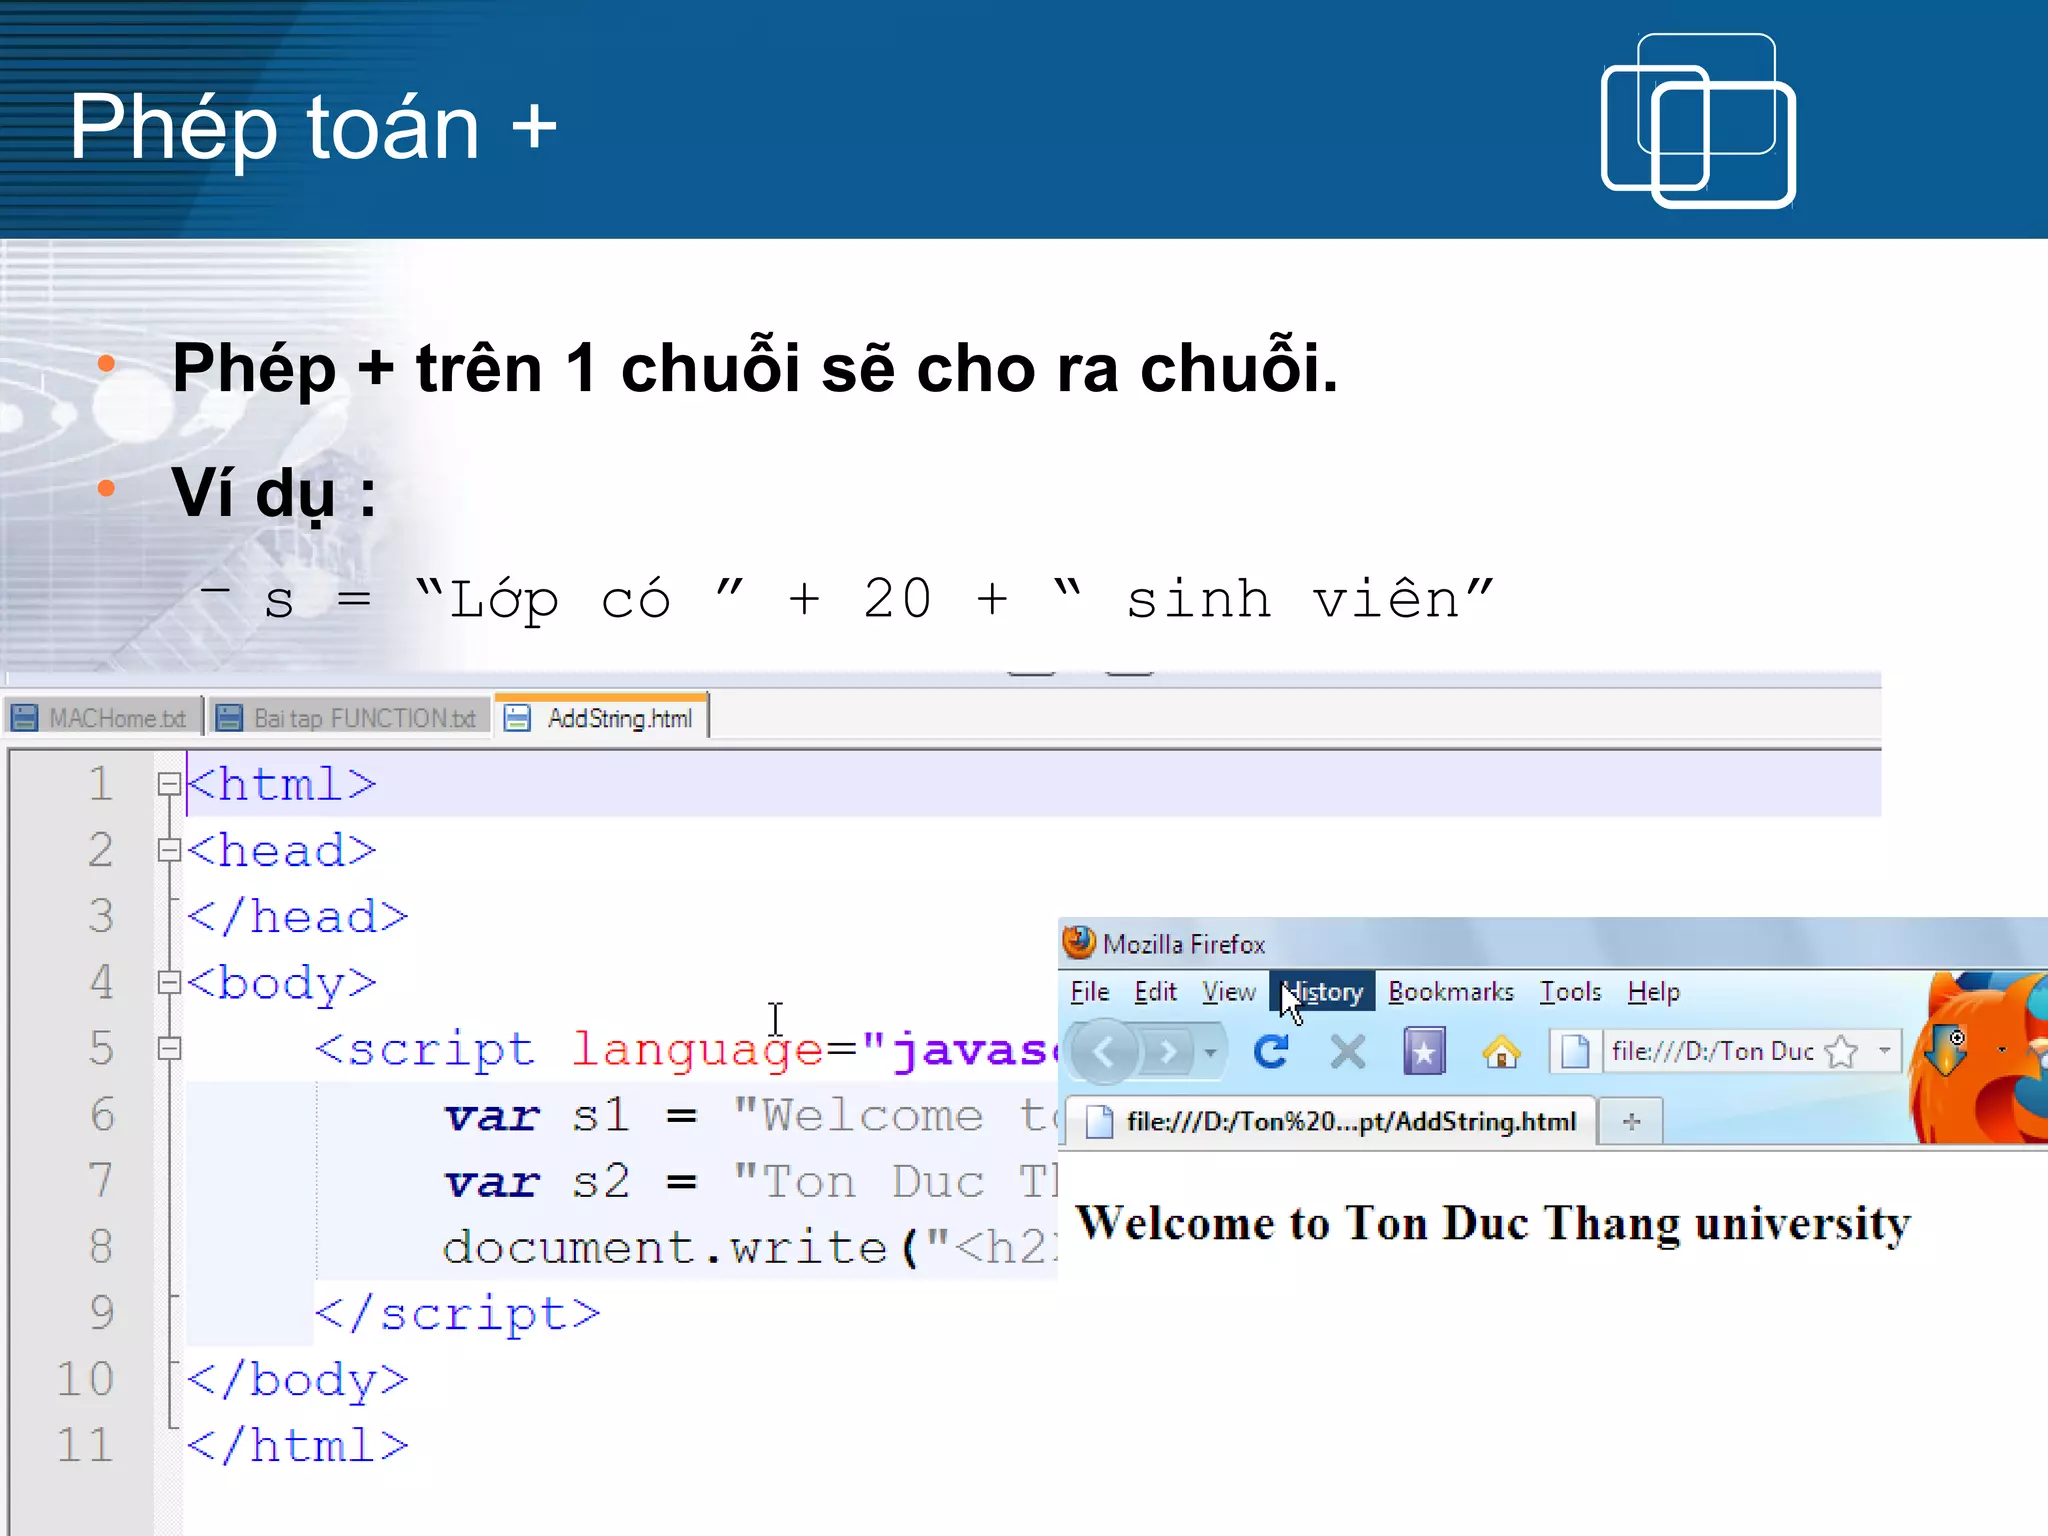The image size is (2048, 1536).
Task: Open the address bar dropdown arrow
Action: [1884, 1051]
